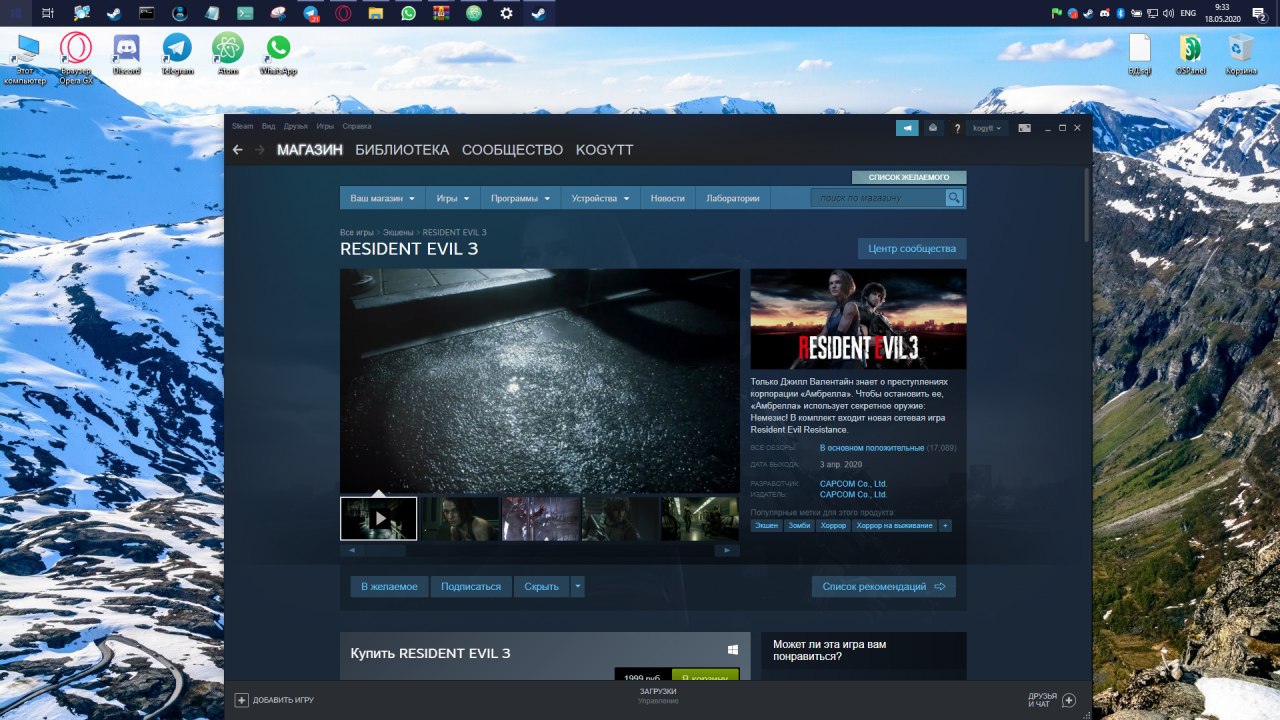This screenshot has height=720, width=1280.
Task: Play the first trailer thumbnail
Action: point(379,519)
